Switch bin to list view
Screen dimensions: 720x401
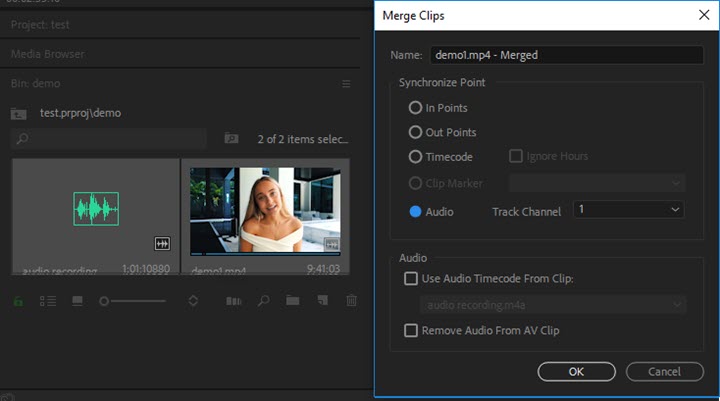point(47,300)
